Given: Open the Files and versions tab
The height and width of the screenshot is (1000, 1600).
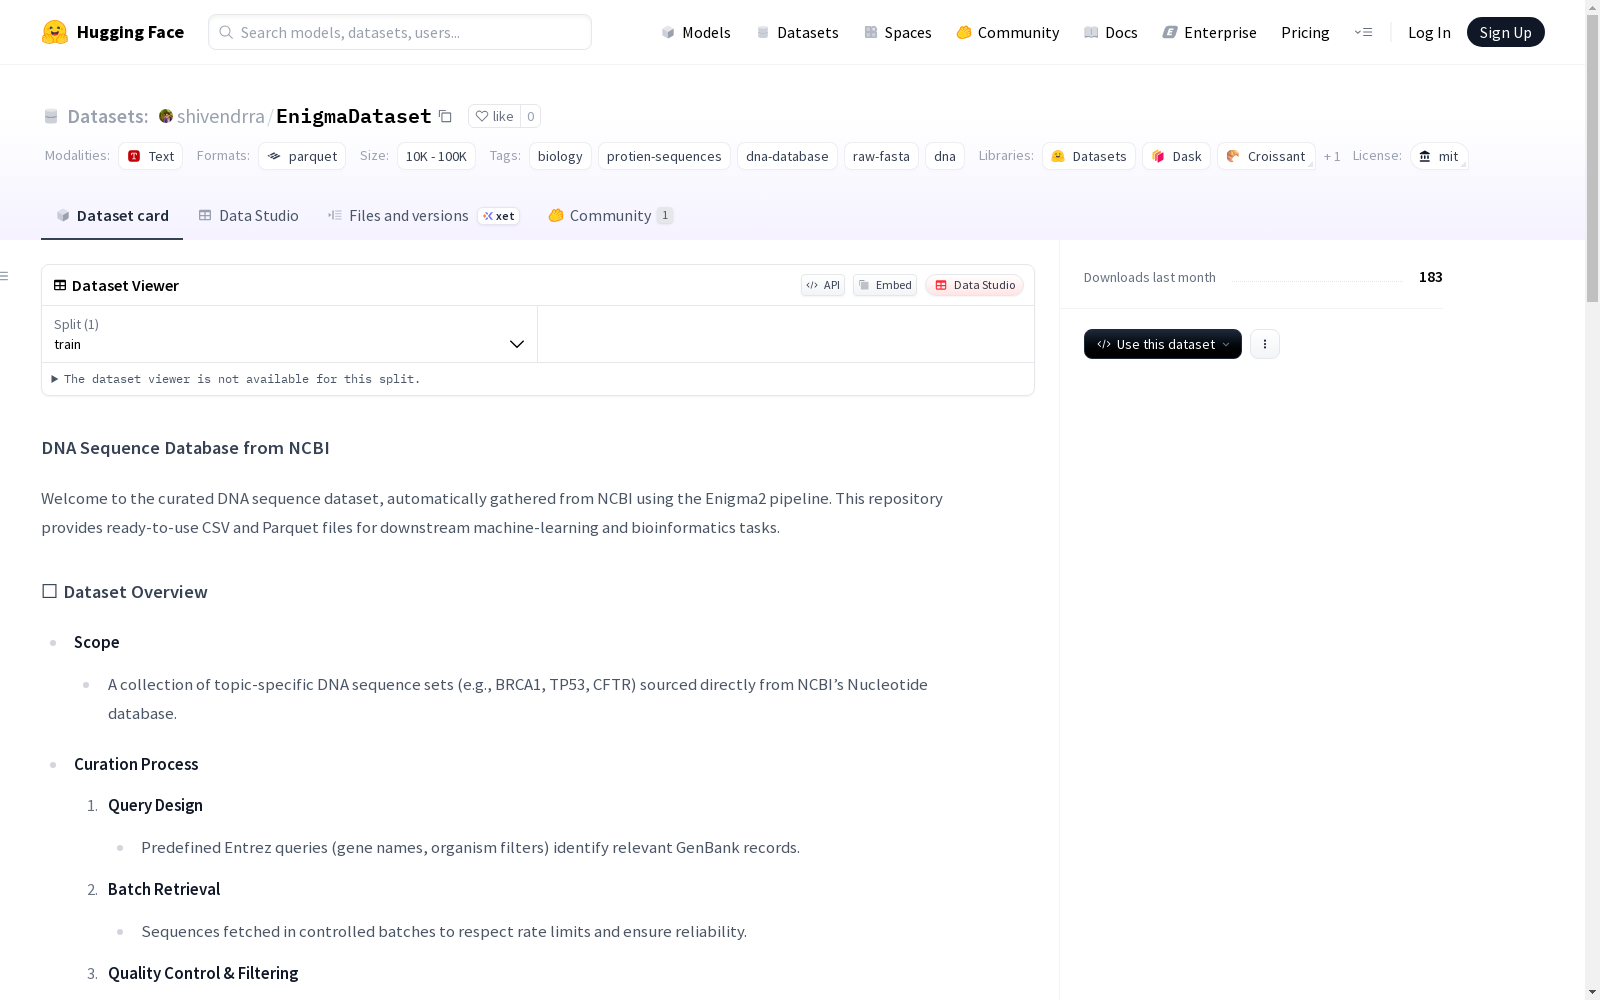Looking at the screenshot, I should [424, 216].
